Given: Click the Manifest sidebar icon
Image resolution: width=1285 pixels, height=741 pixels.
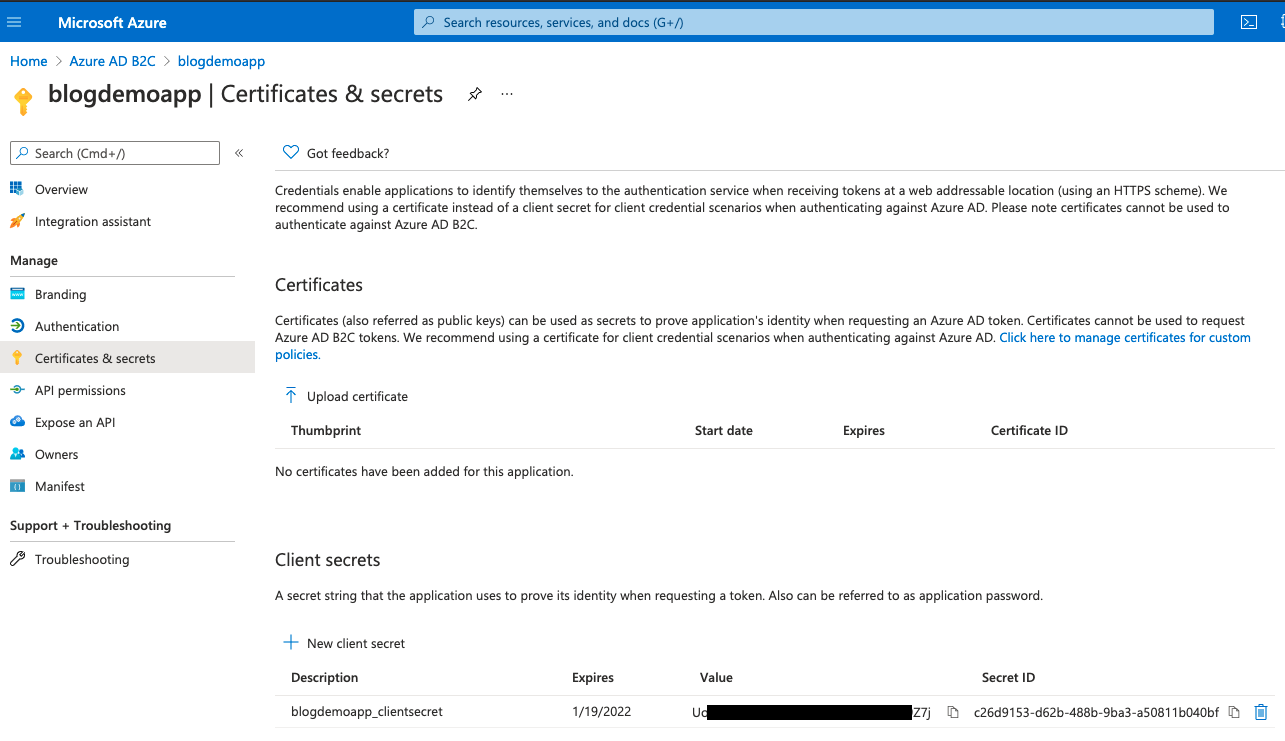Looking at the screenshot, I should click(17, 486).
